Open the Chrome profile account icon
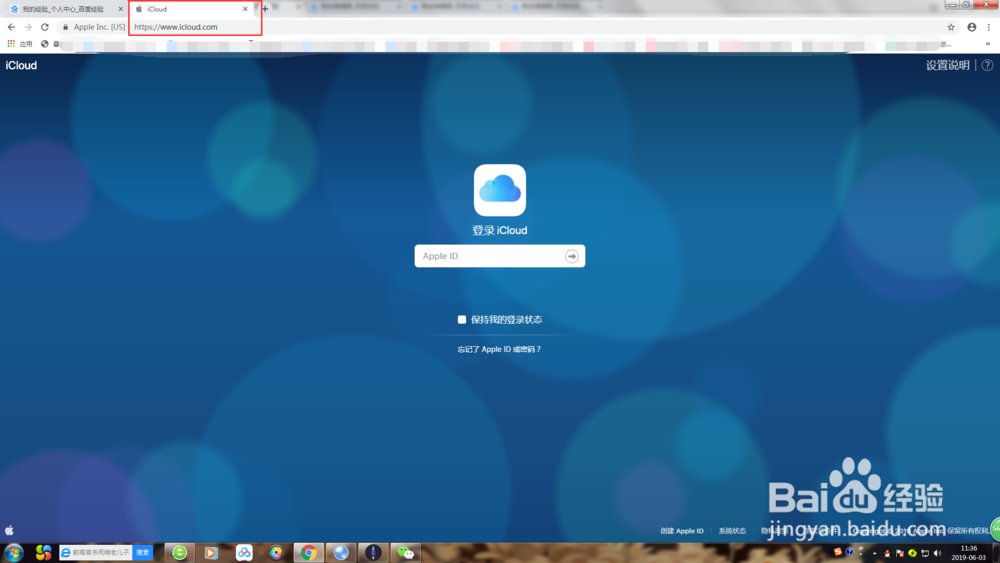Viewport: 1000px width, 563px height. [x=971, y=27]
